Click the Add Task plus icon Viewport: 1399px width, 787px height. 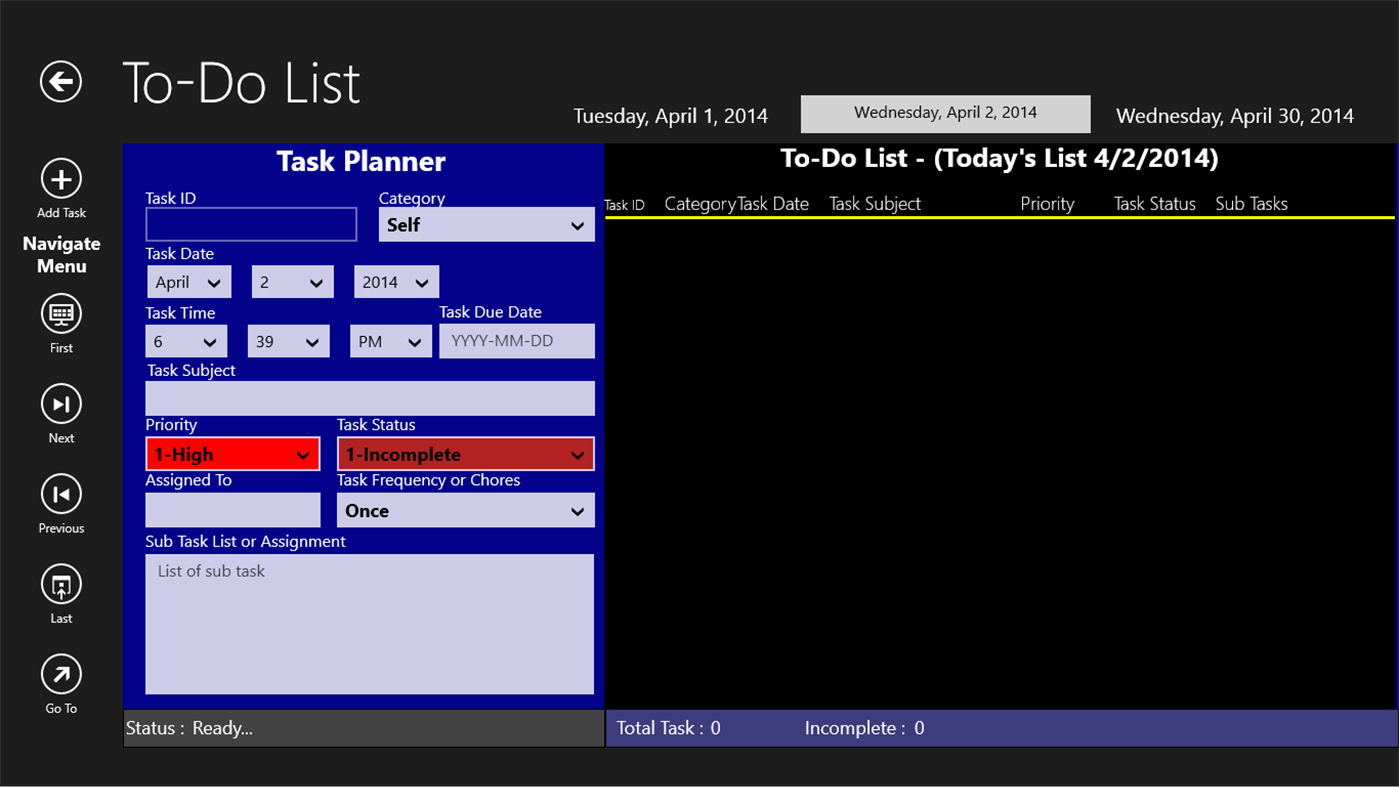60,180
